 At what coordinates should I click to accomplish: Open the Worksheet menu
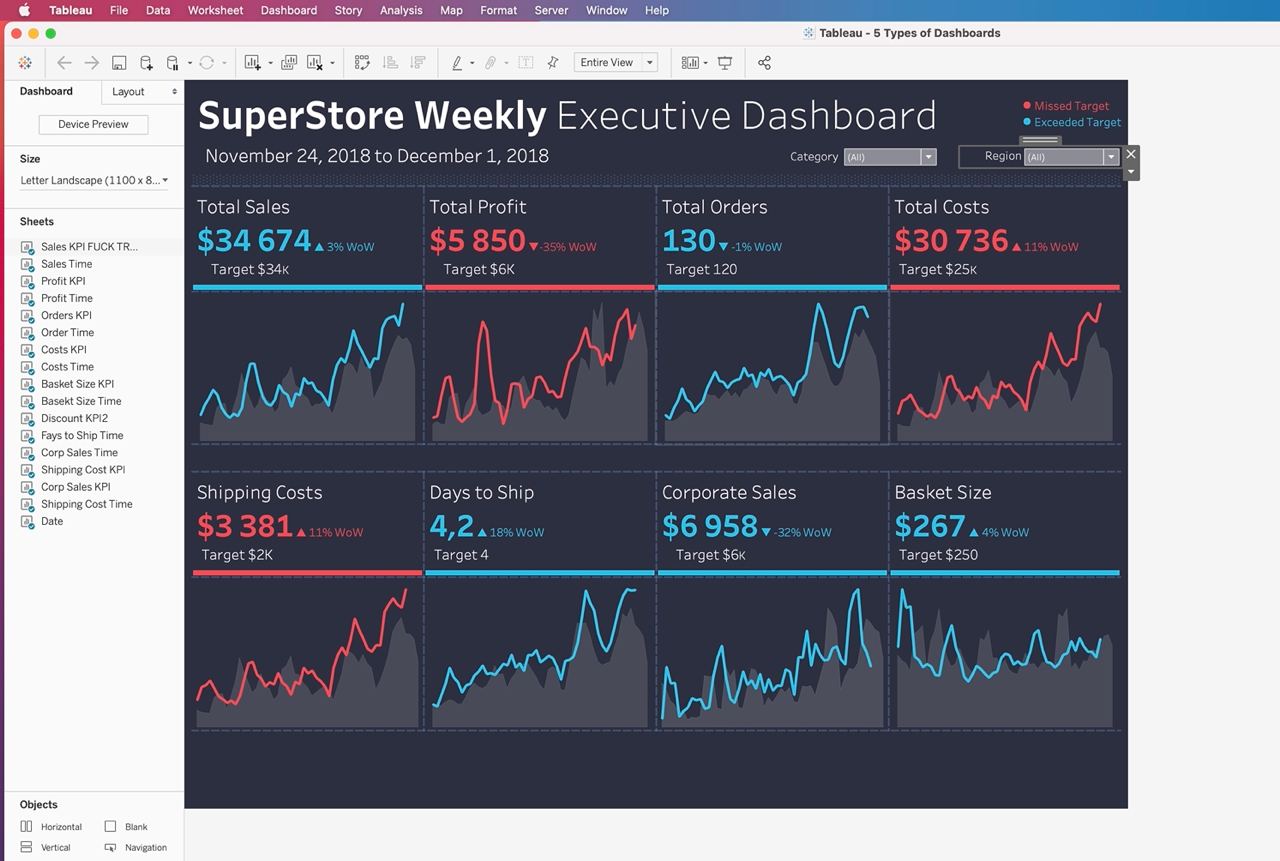coord(215,10)
